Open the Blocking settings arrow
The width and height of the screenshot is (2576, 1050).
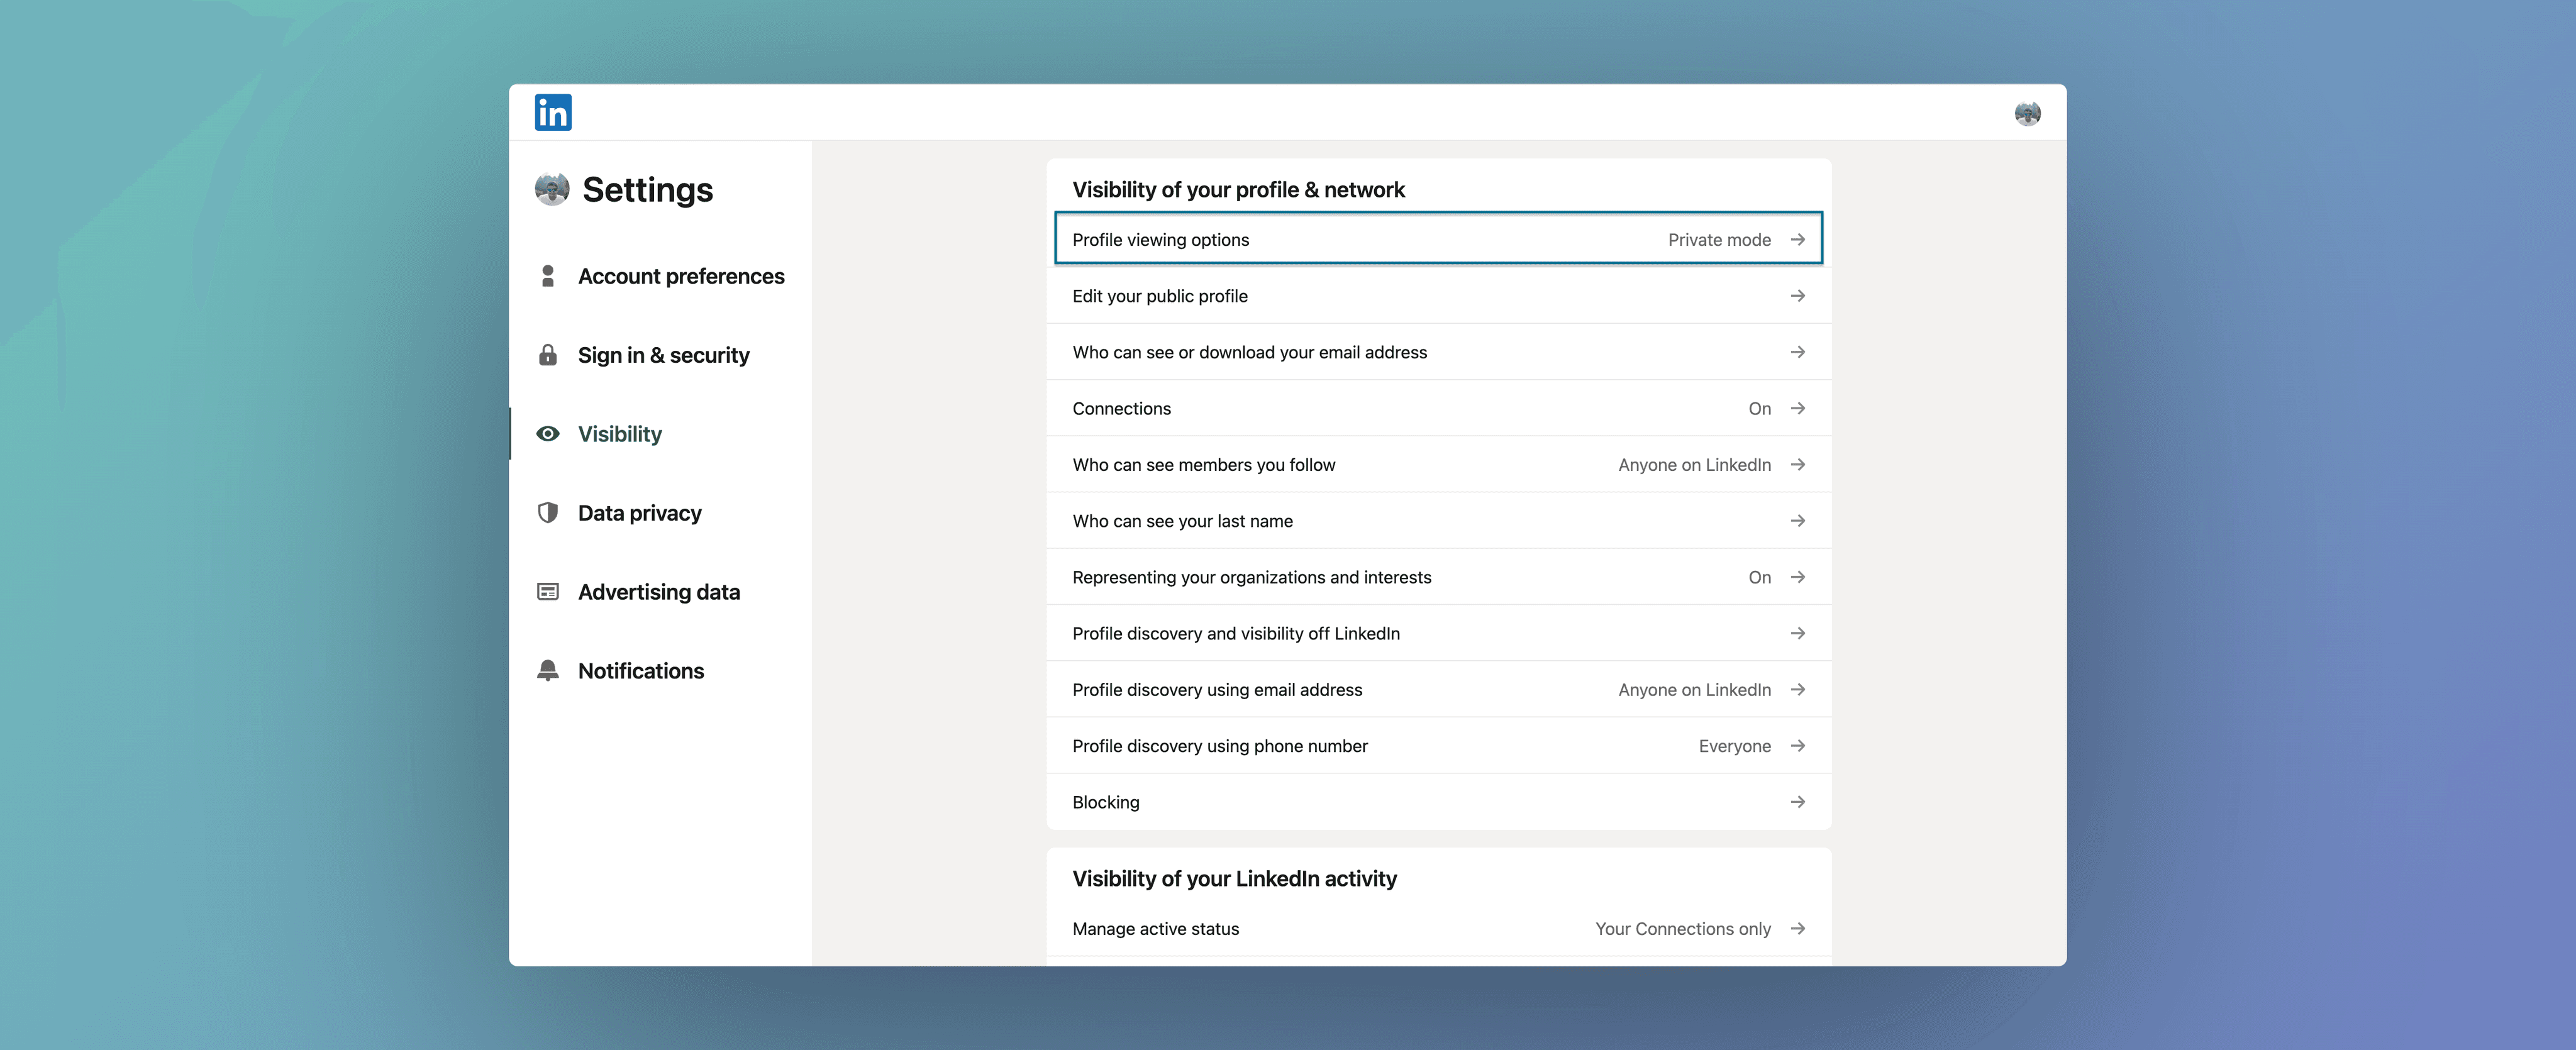[x=1798, y=801]
